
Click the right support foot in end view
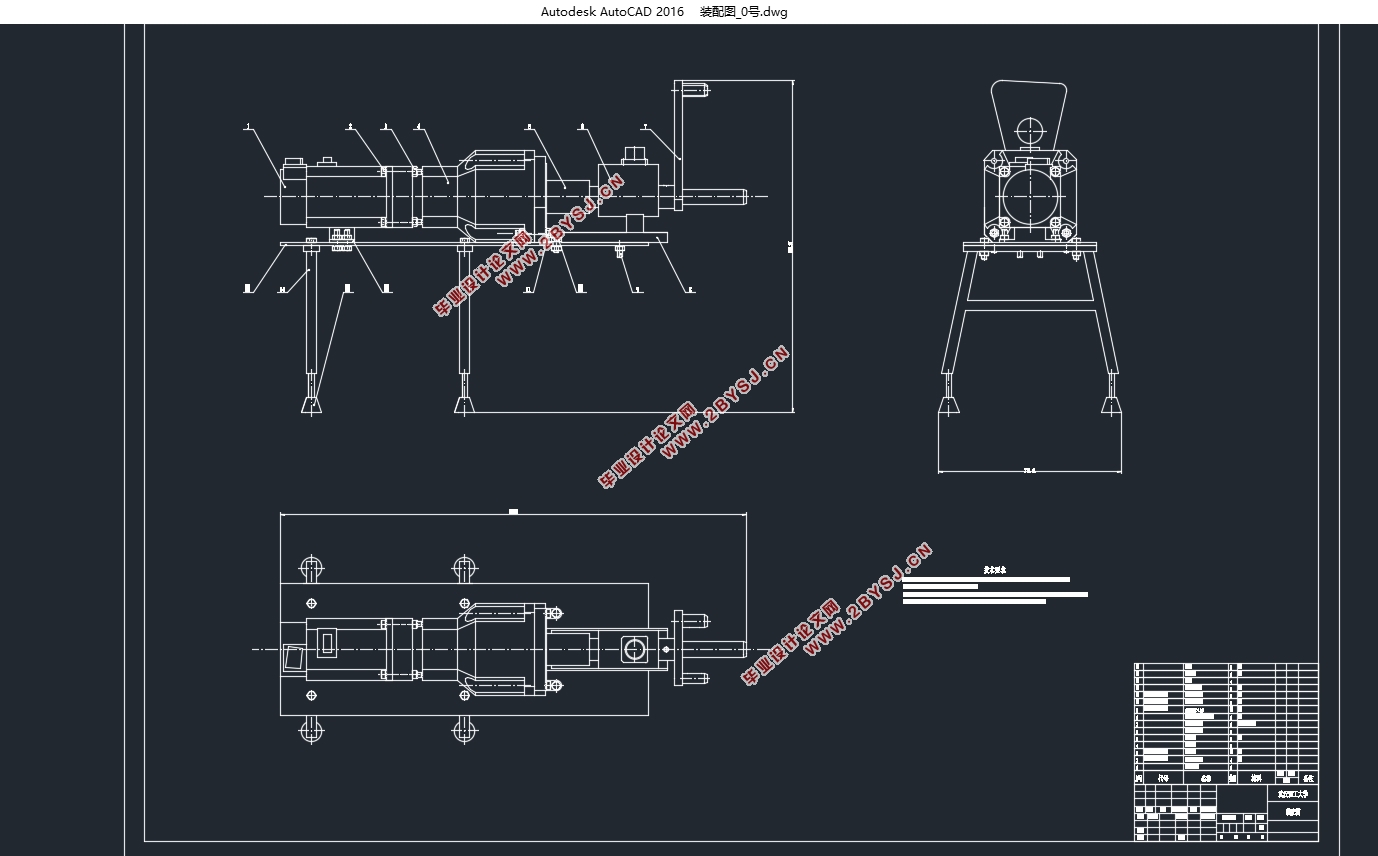click(x=1111, y=404)
